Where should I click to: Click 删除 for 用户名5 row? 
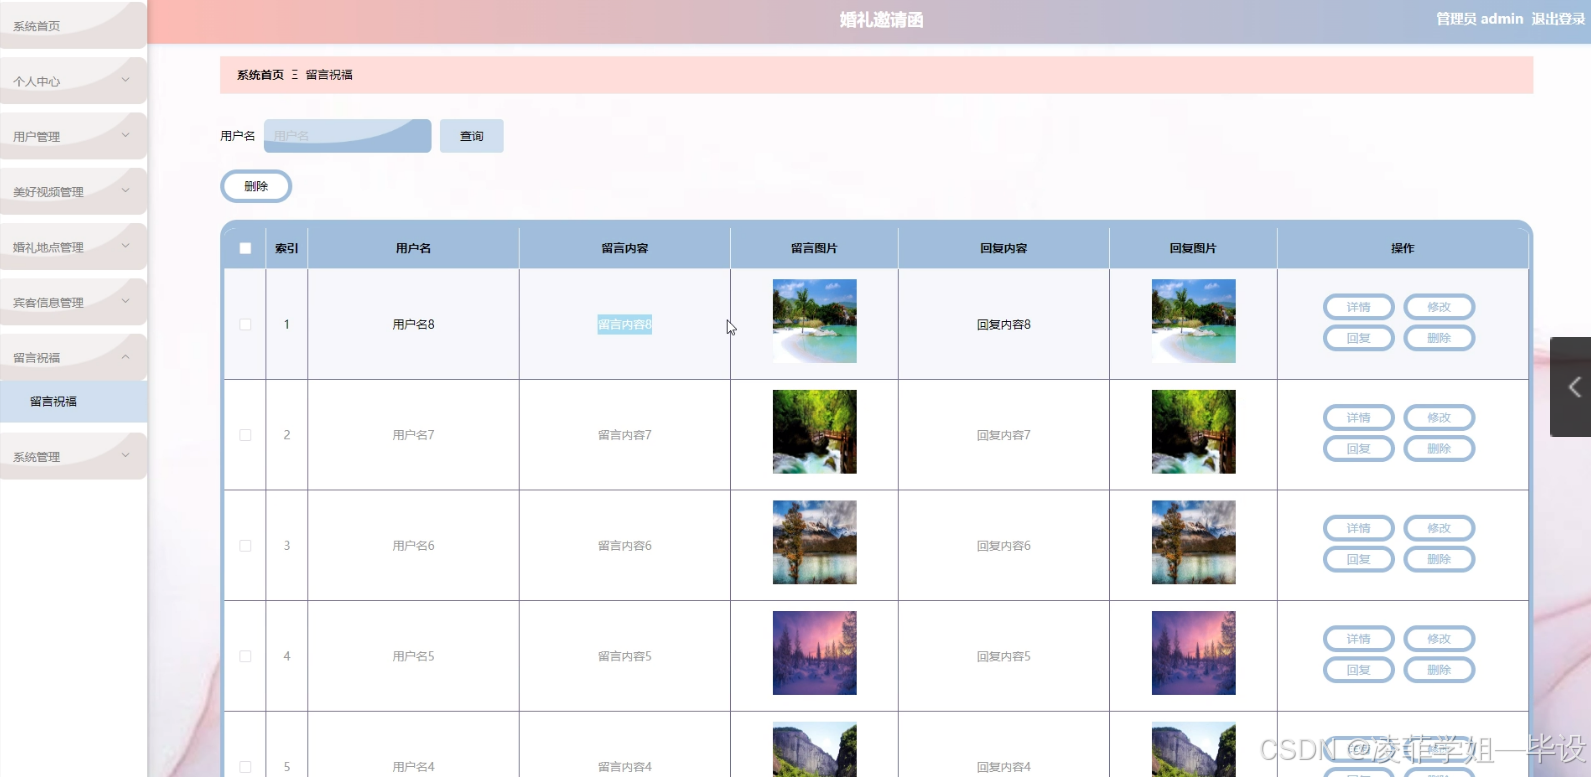tap(1439, 670)
